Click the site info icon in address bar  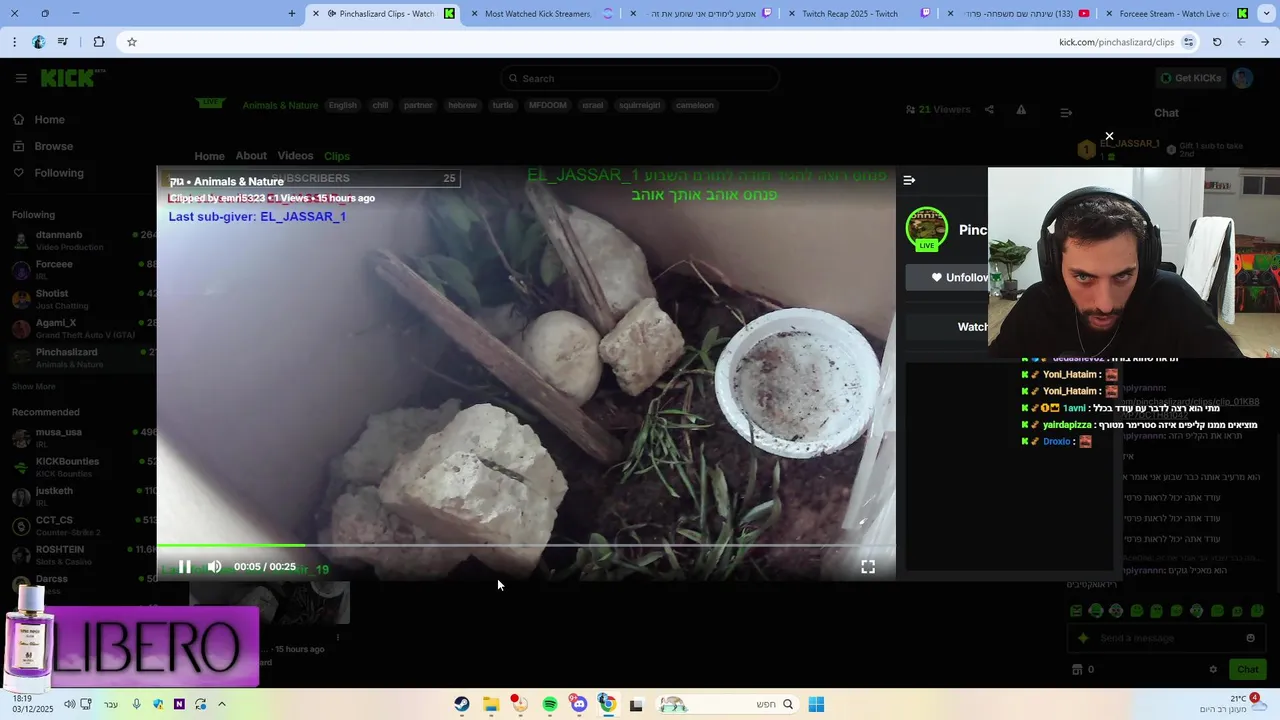tap(1188, 42)
